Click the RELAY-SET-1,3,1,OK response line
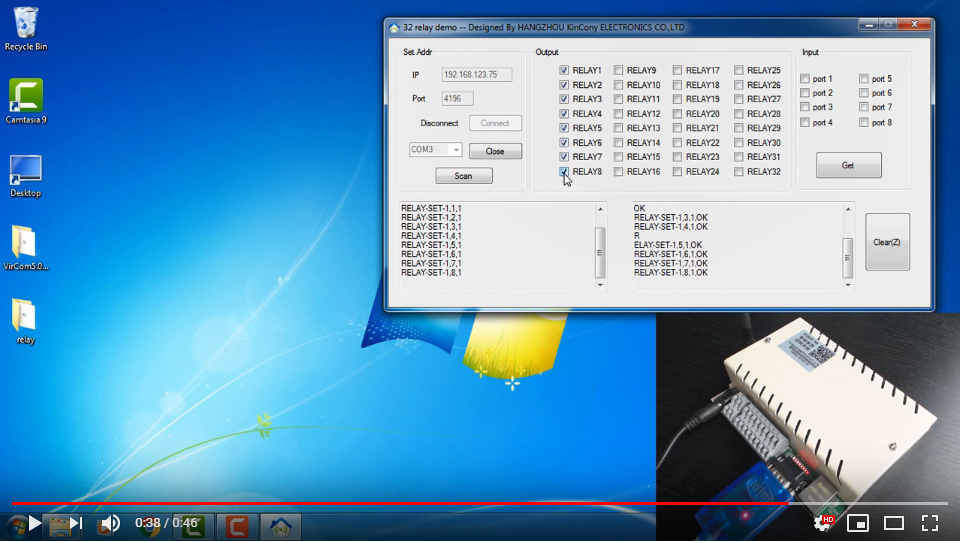 (x=671, y=217)
